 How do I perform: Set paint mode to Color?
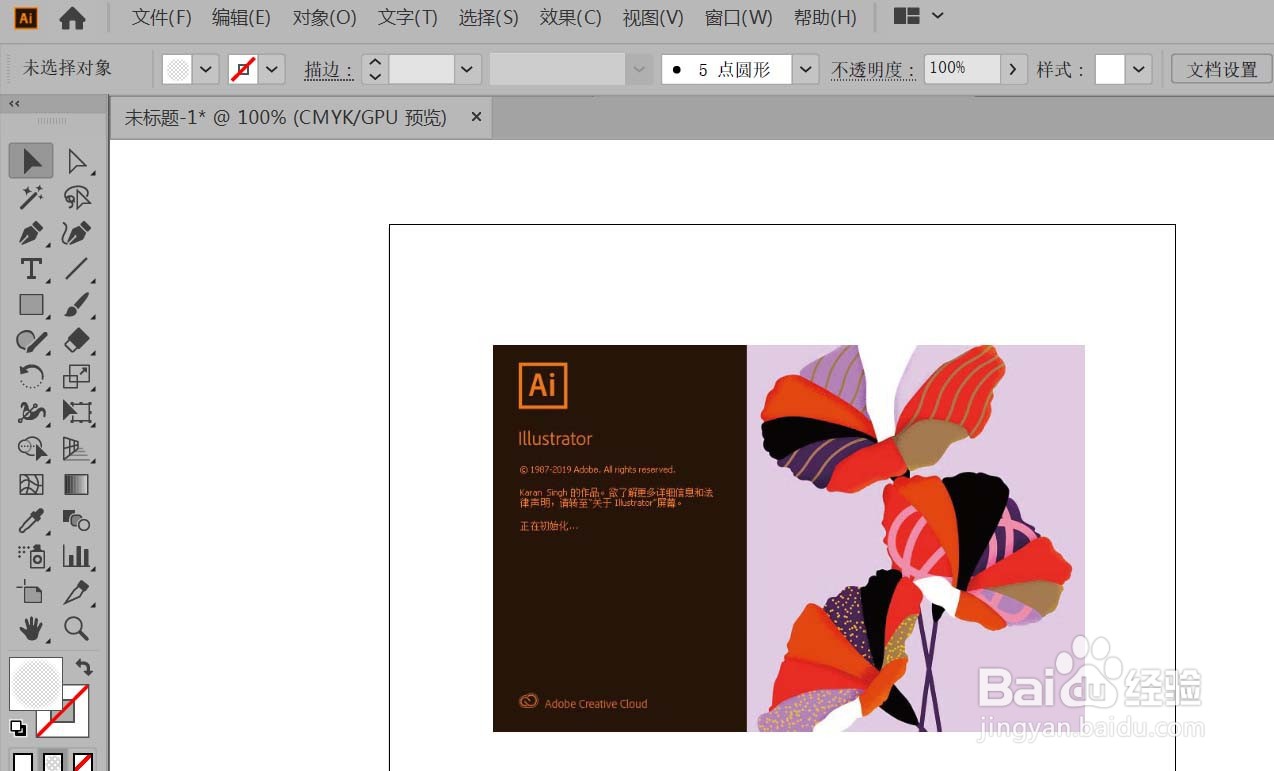tap(23, 763)
